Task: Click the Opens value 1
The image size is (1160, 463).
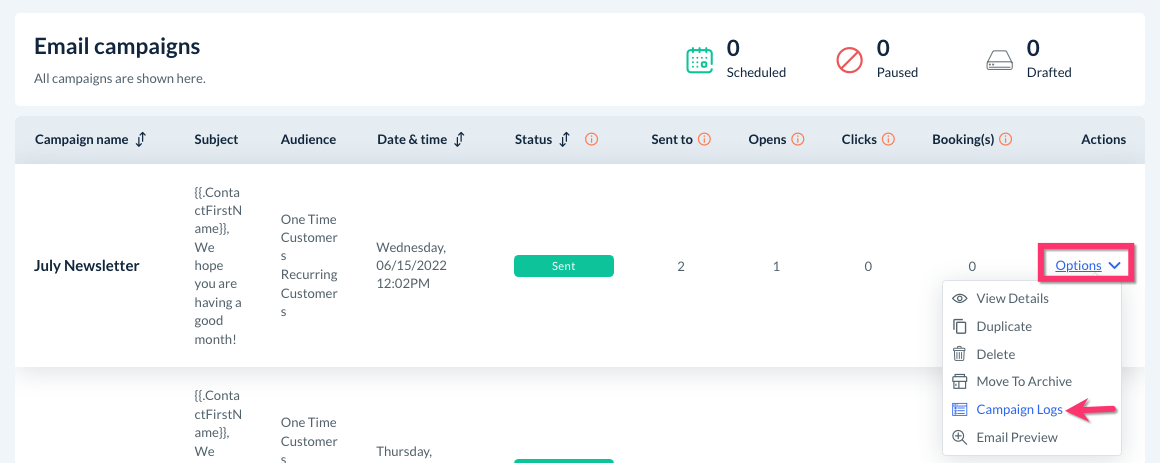Action: 776,266
